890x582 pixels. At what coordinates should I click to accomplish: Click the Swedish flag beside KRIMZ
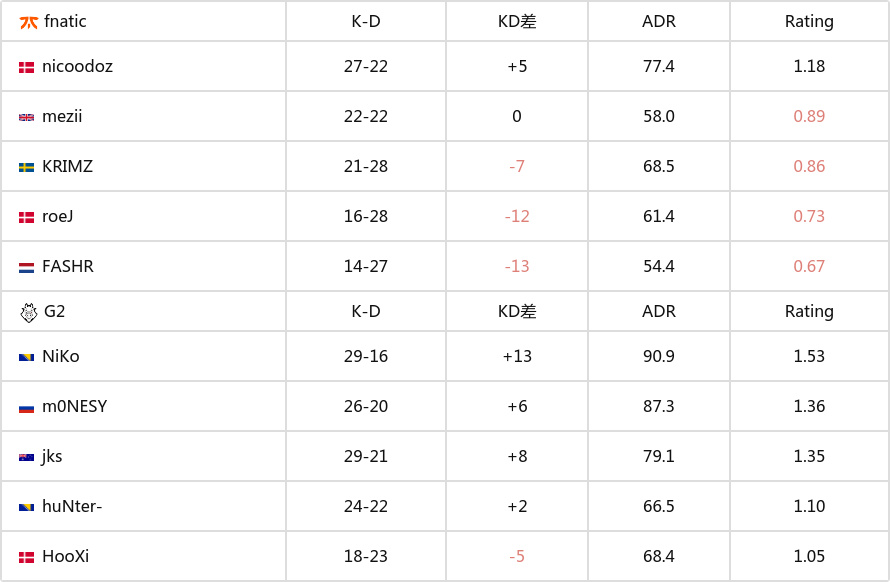[27, 167]
